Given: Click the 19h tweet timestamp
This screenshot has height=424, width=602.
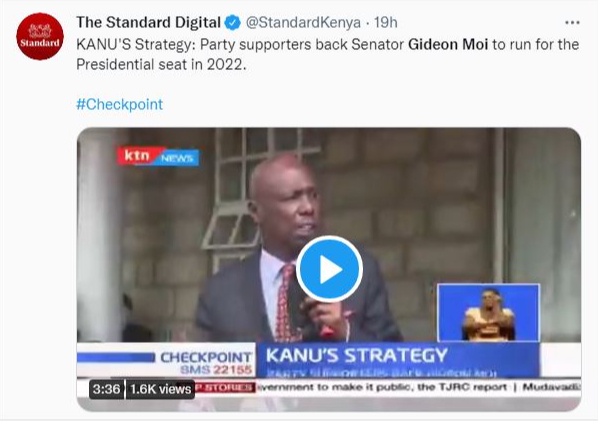Looking at the screenshot, I should (385, 23).
